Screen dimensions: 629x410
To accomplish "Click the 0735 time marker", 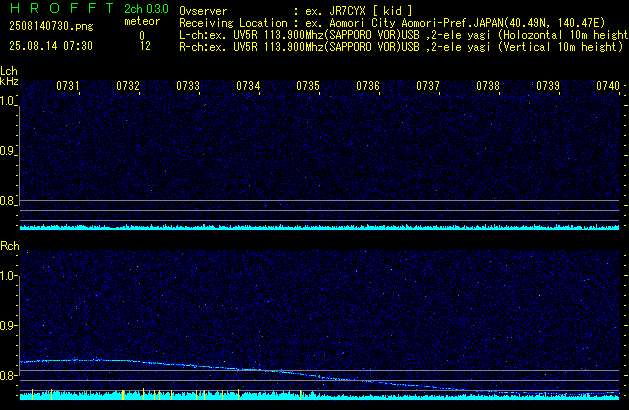I will (x=308, y=86).
